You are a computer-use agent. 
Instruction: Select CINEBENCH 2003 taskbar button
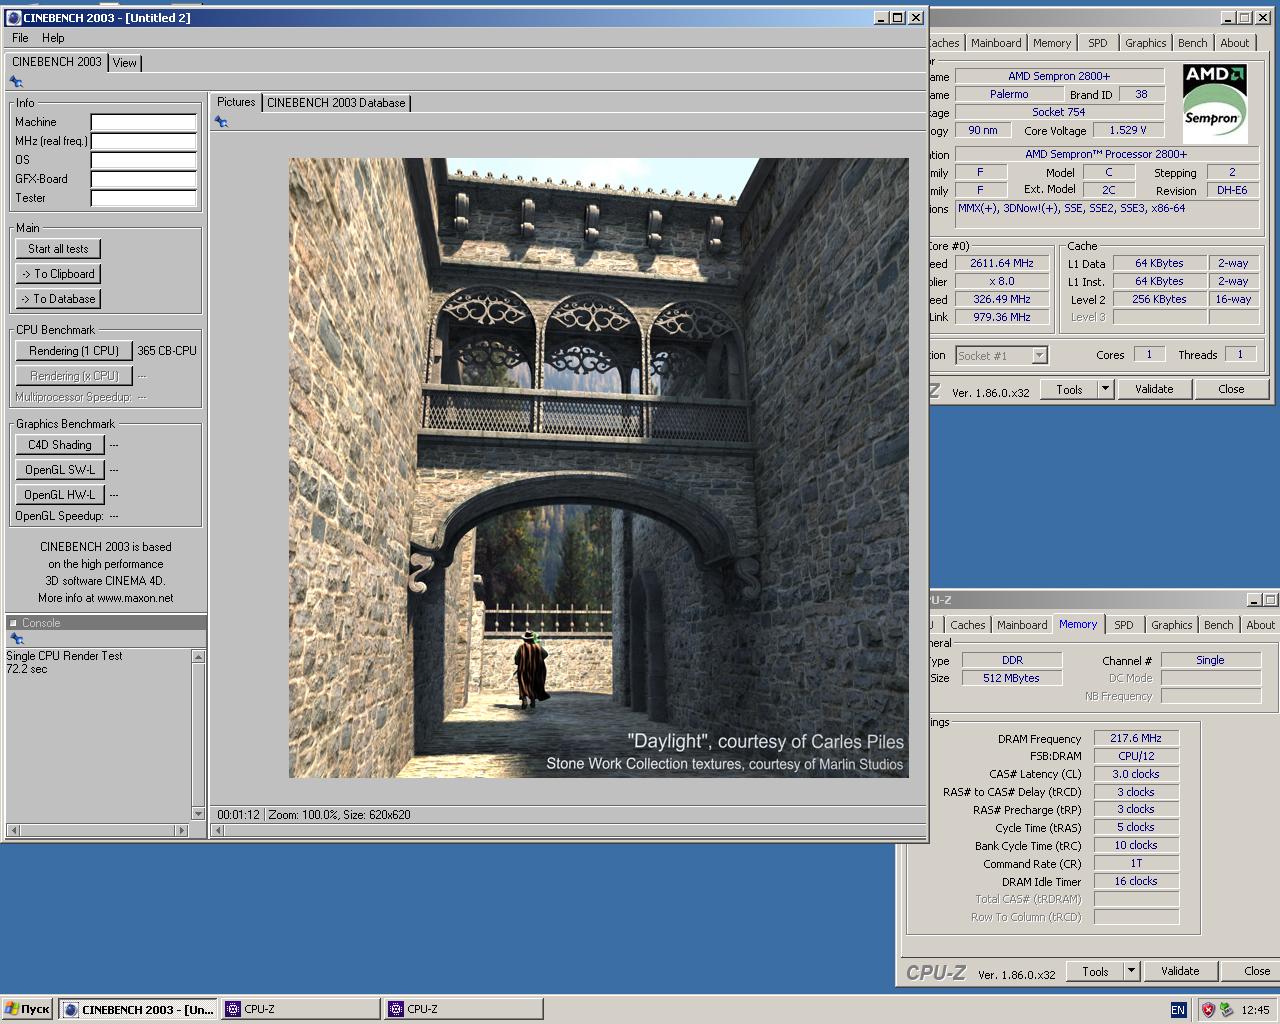pos(138,1009)
